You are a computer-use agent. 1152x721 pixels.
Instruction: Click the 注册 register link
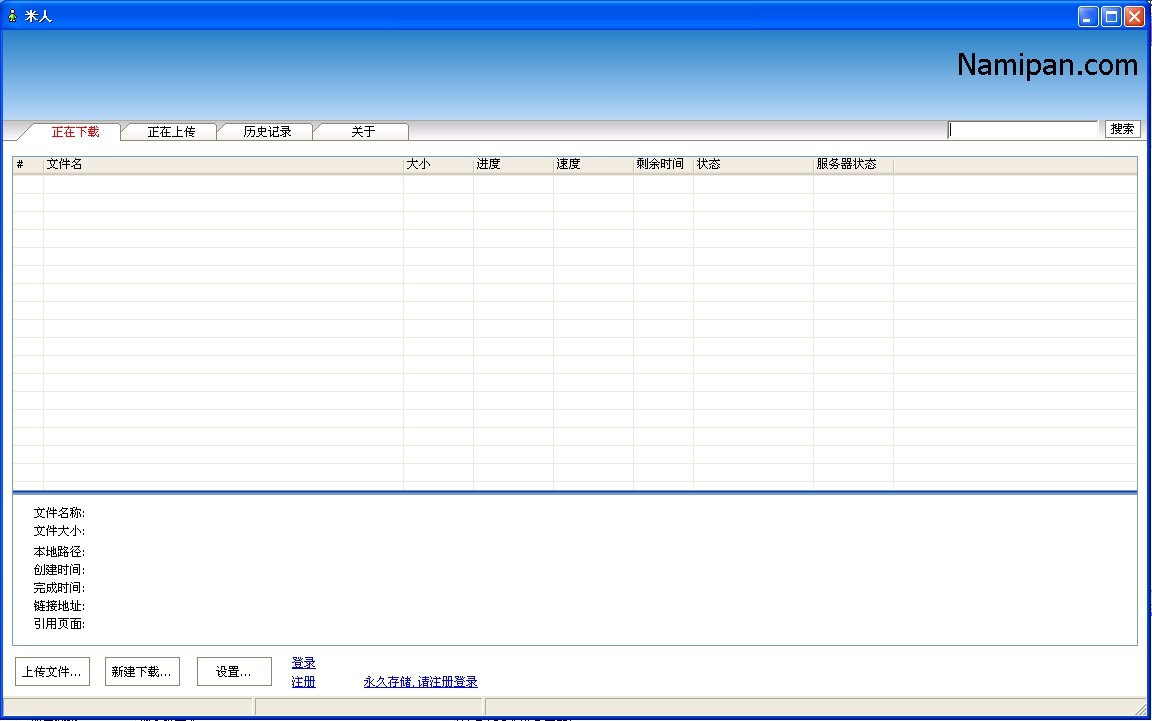(303, 682)
